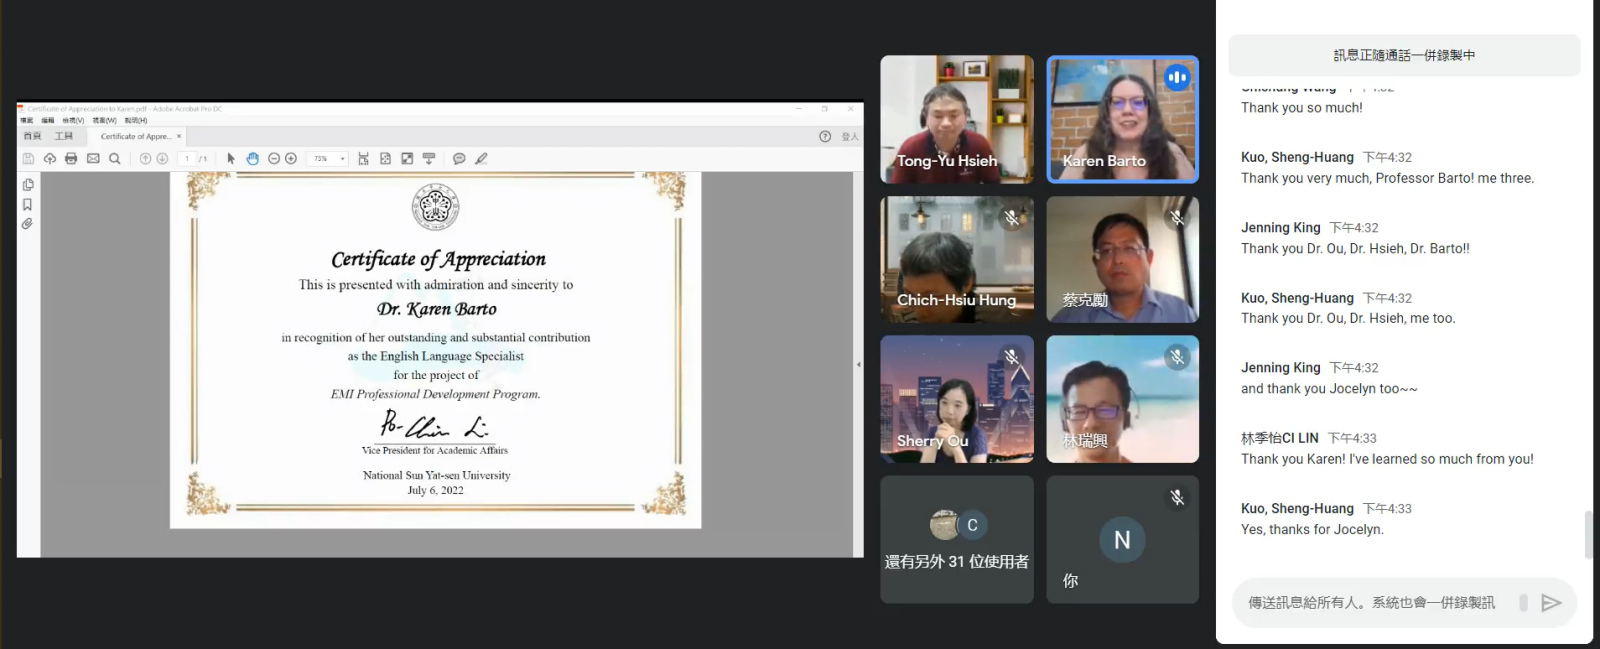The width and height of the screenshot is (1600, 649).
Task: Click the read mode icon in Acrobat toolbar
Action: point(429,159)
